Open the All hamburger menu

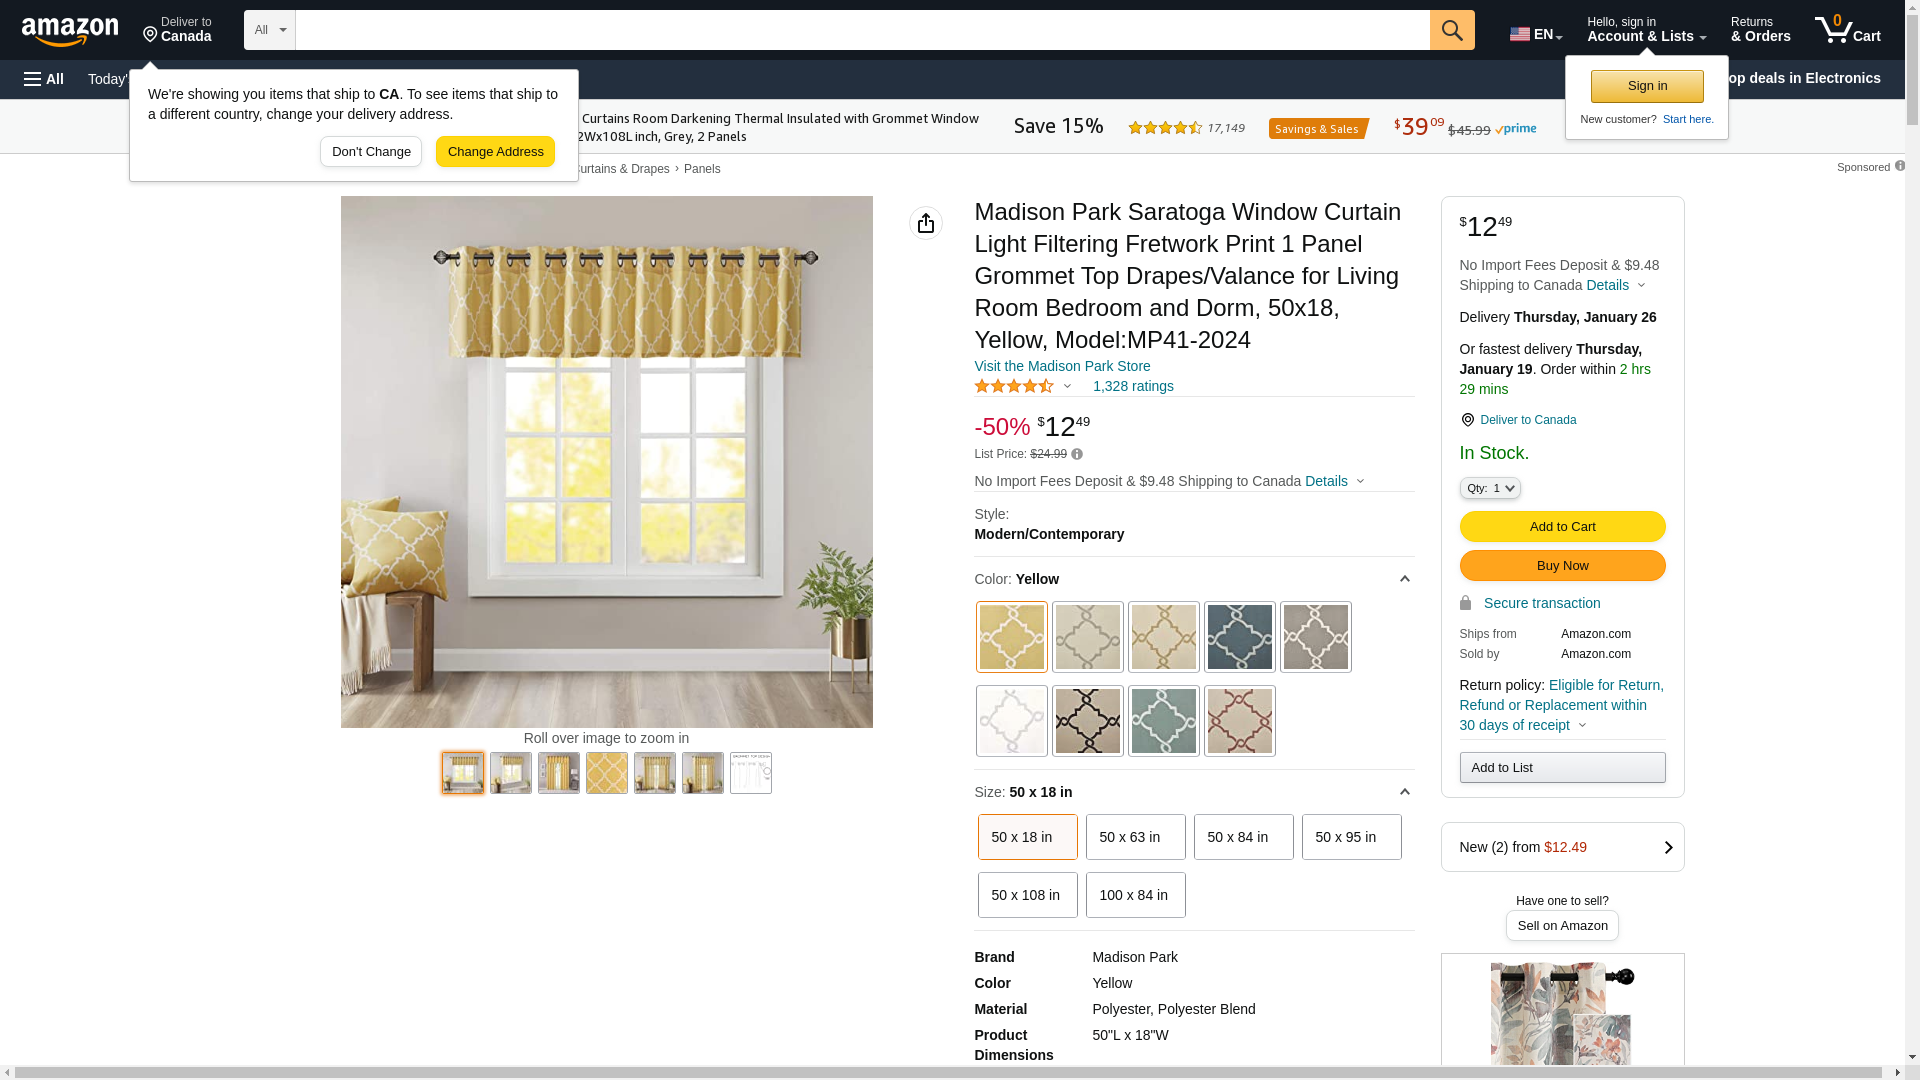(x=44, y=79)
